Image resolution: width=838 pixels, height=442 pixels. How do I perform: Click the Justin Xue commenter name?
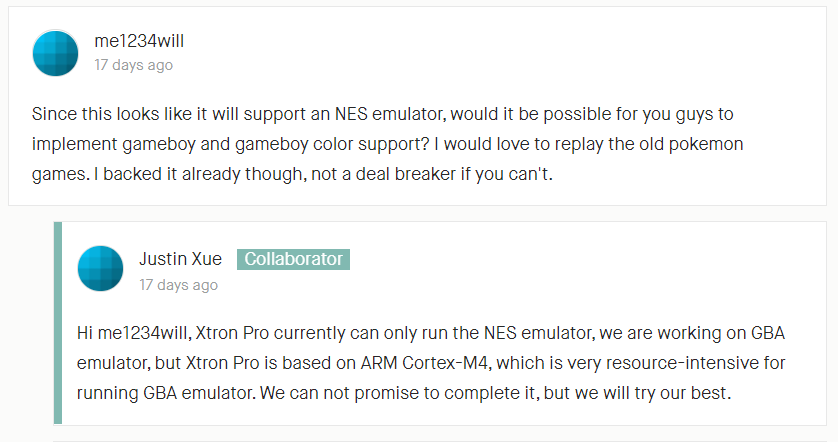point(180,259)
